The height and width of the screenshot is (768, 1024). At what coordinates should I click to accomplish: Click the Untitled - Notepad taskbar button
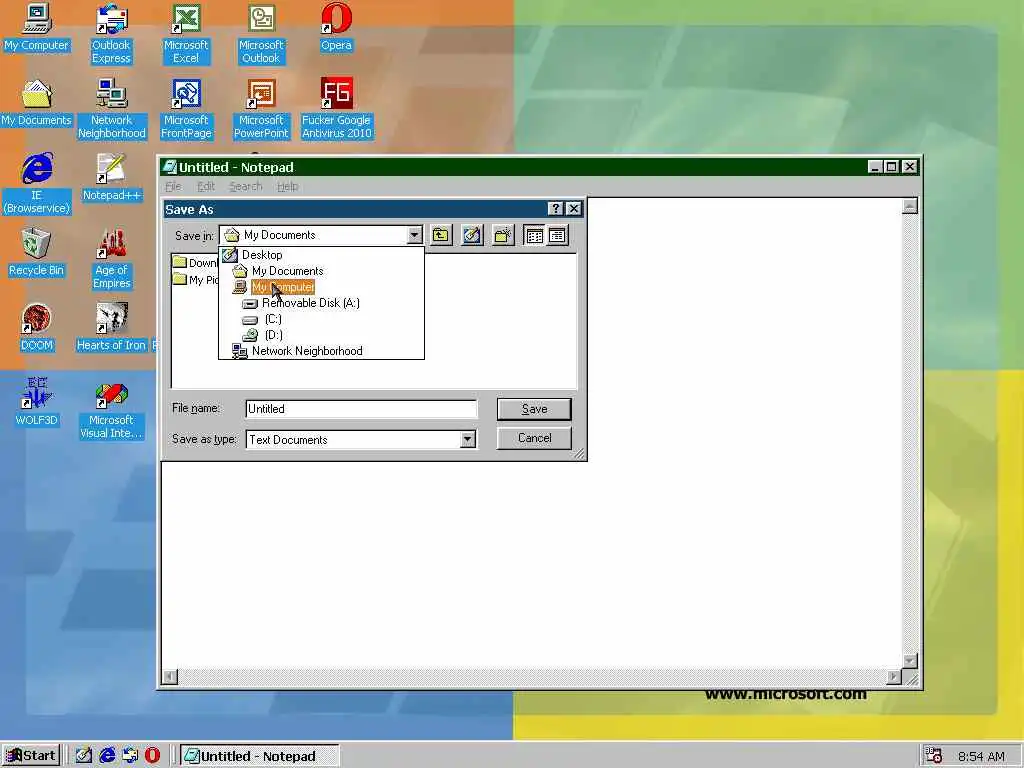pos(259,756)
